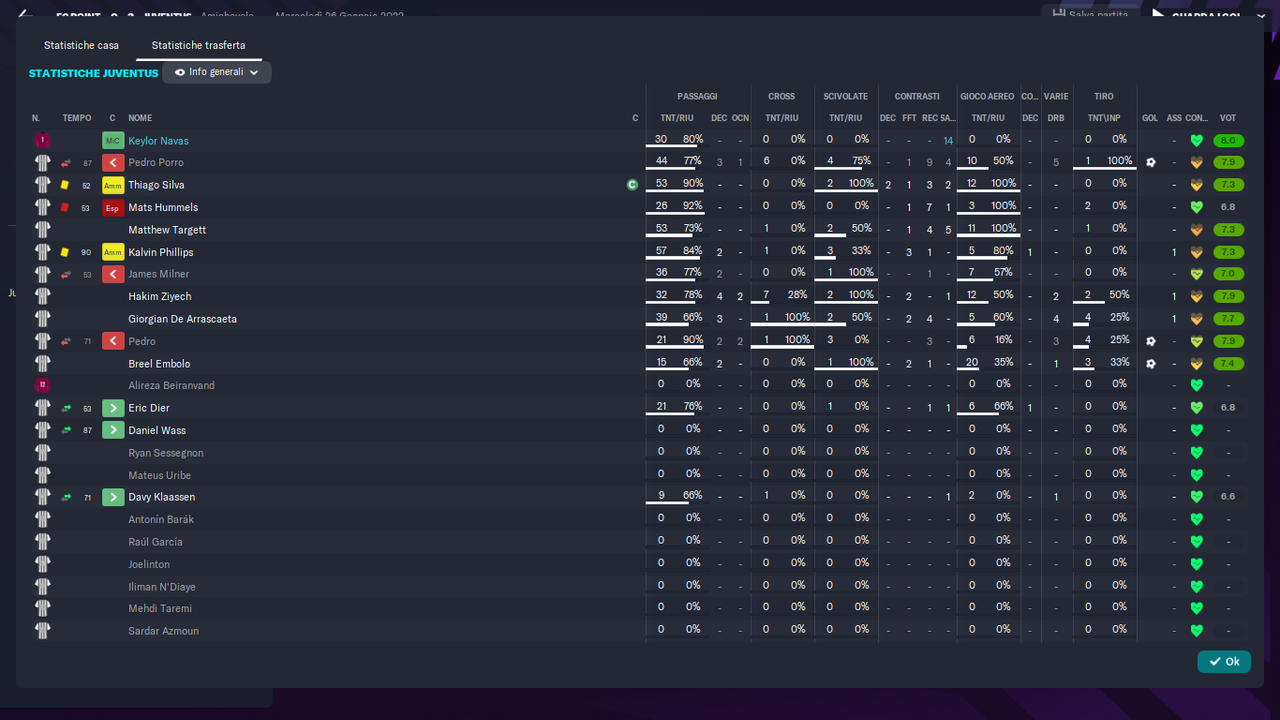Screen dimensions: 1280x720
Task: Sort by the NOME column header
Action: pos(140,118)
